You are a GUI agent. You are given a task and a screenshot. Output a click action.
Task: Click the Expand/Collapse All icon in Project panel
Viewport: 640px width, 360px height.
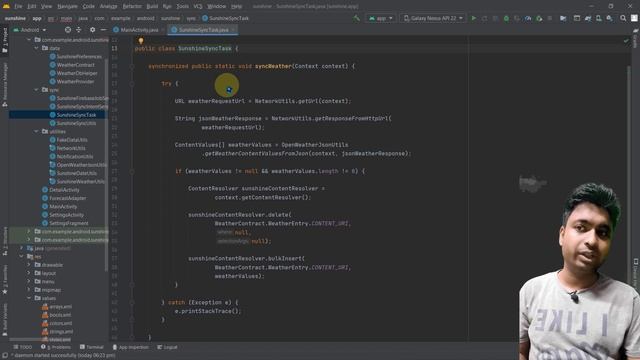tap(78, 30)
